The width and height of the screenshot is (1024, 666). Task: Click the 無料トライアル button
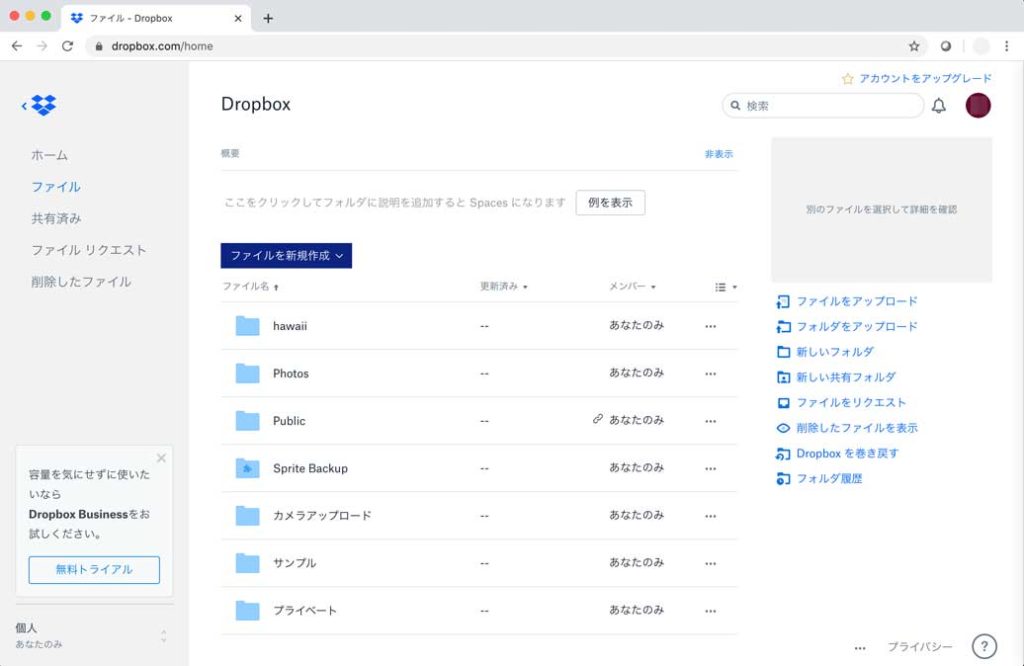click(x=94, y=570)
